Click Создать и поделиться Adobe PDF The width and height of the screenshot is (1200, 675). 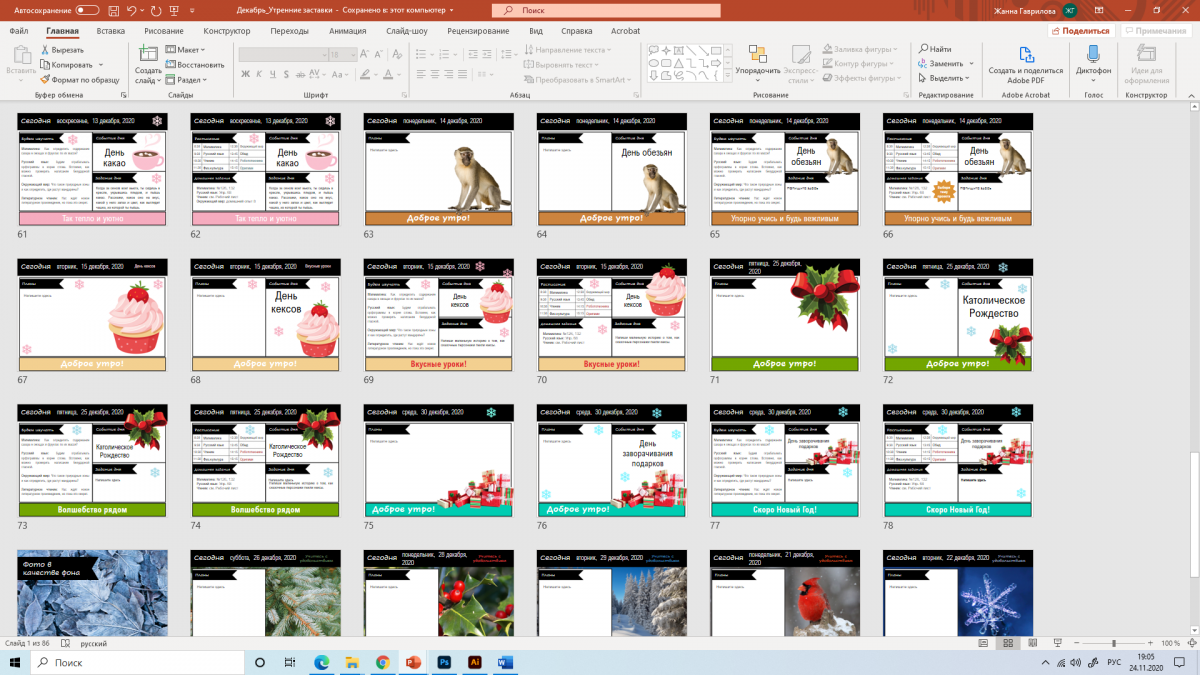point(1025,60)
